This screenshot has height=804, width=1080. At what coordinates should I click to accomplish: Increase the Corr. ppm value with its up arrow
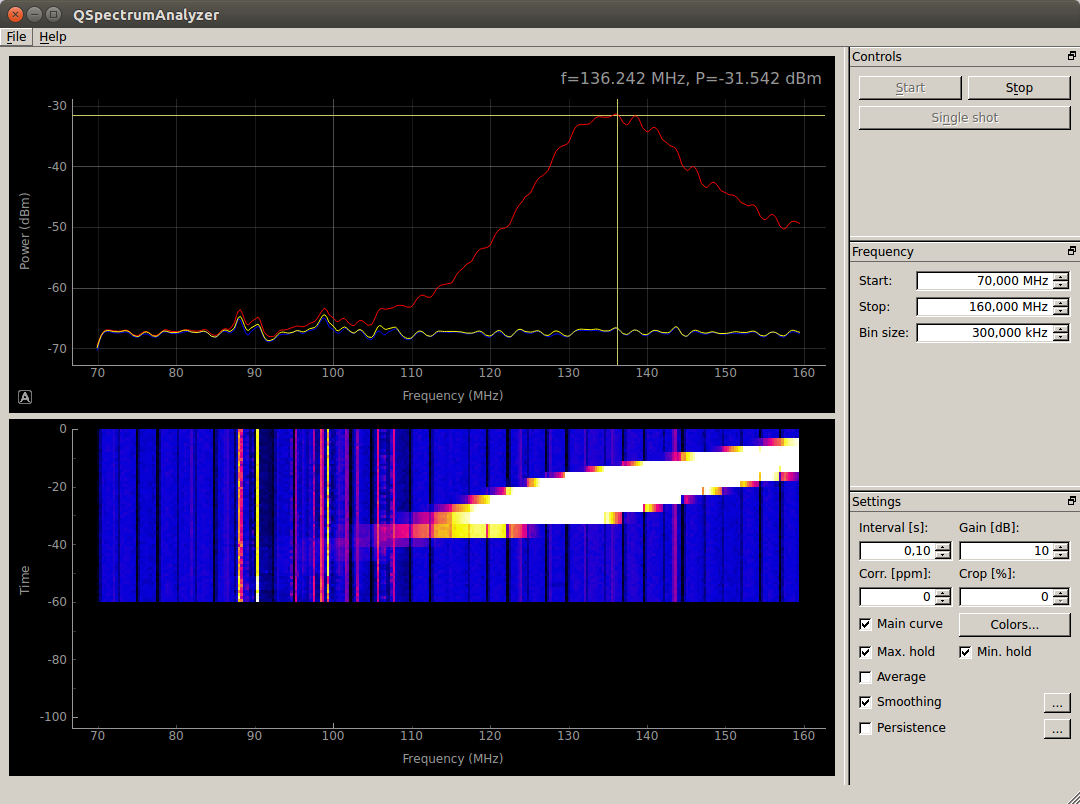[x=943, y=592]
